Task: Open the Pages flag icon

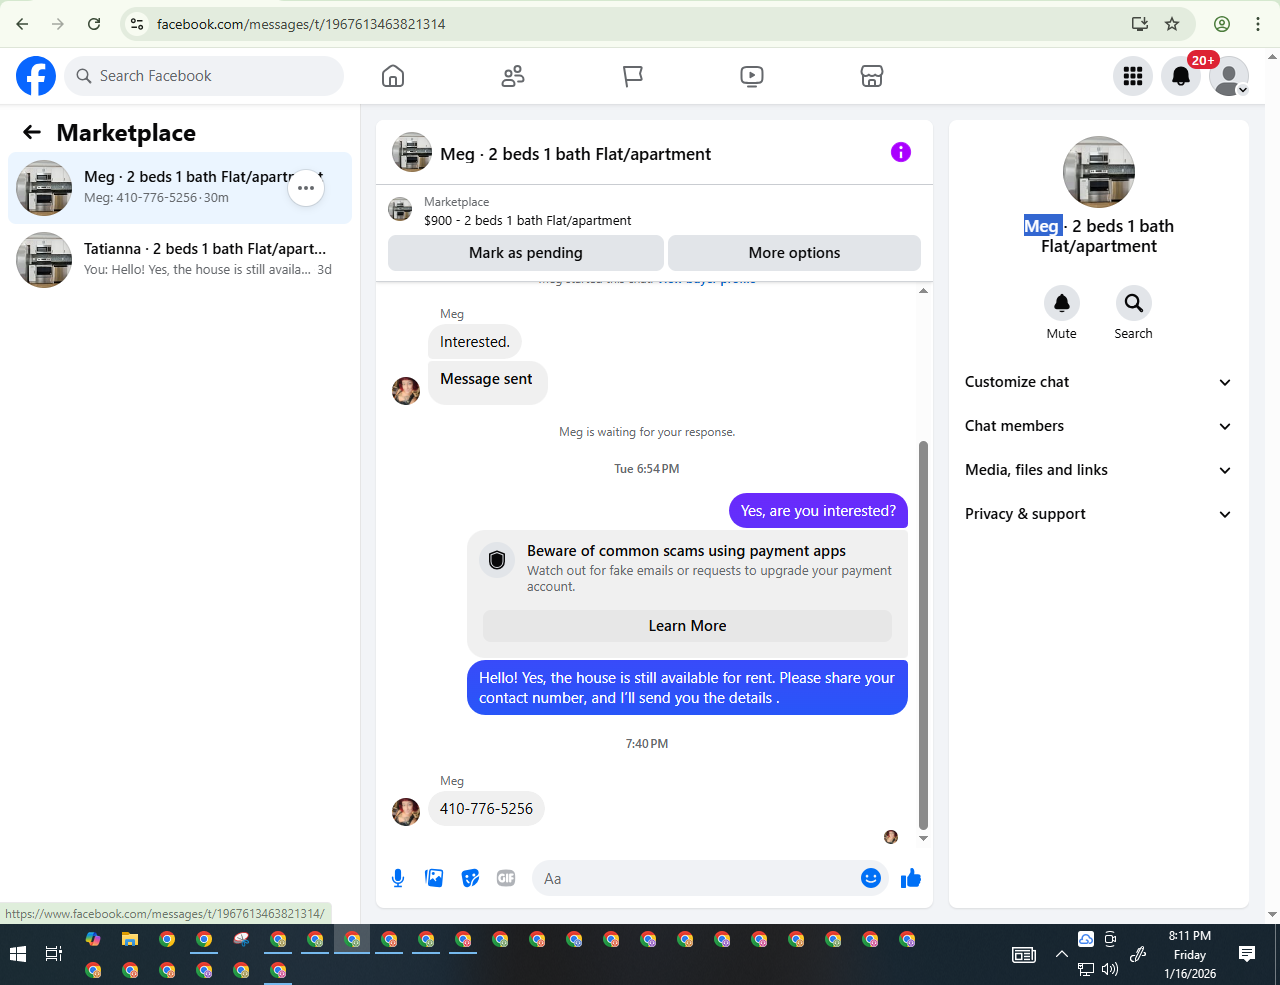Action: (633, 76)
